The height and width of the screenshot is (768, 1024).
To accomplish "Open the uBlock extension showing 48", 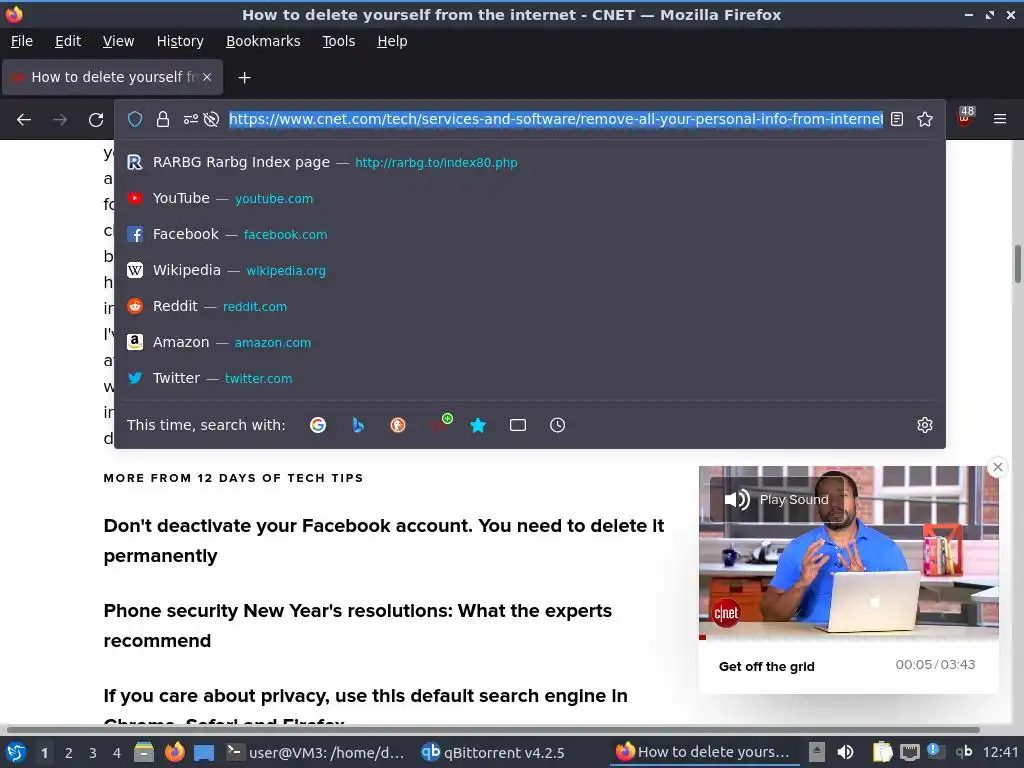I will pyautogui.click(x=965, y=118).
